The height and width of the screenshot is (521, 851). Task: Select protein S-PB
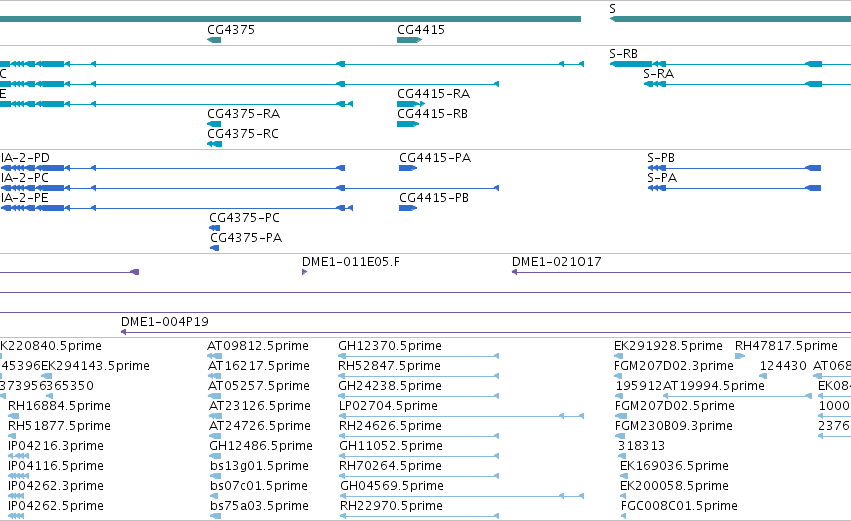pyautogui.click(x=661, y=158)
